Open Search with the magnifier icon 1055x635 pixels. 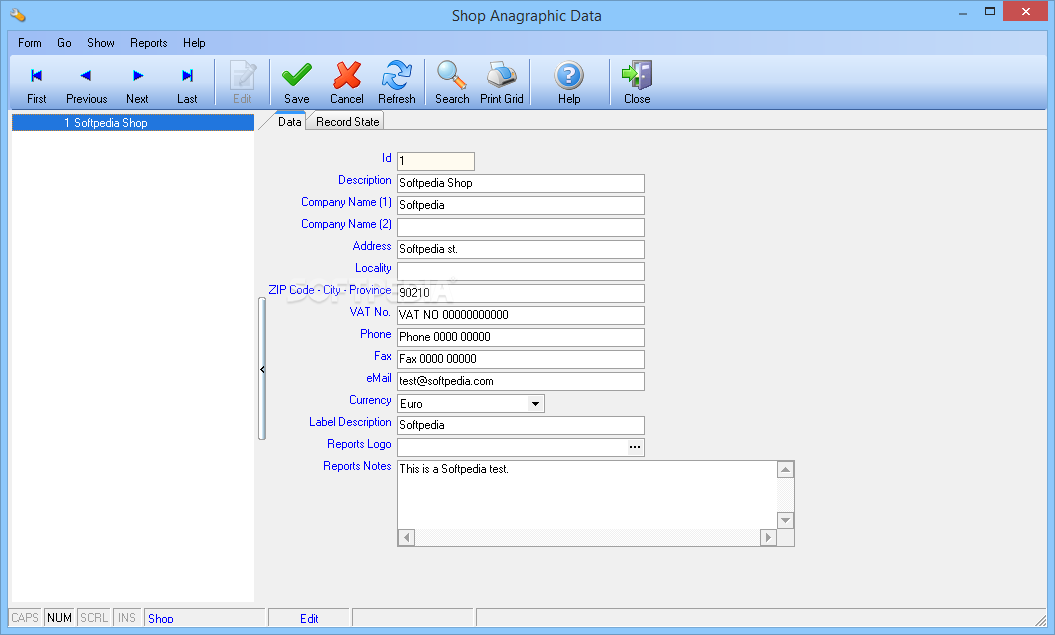click(452, 83)
